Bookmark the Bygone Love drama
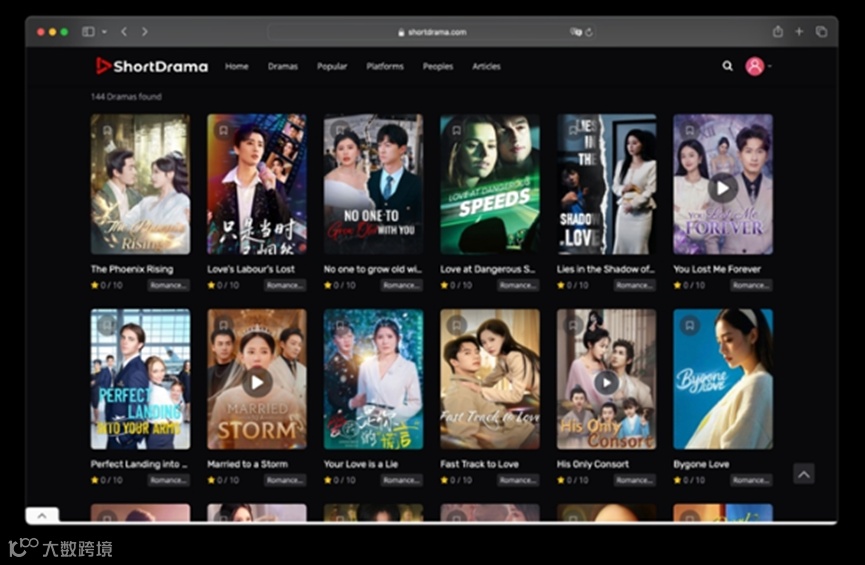The width and height of the screenshot is (865, 565). [x=689, y=326]
